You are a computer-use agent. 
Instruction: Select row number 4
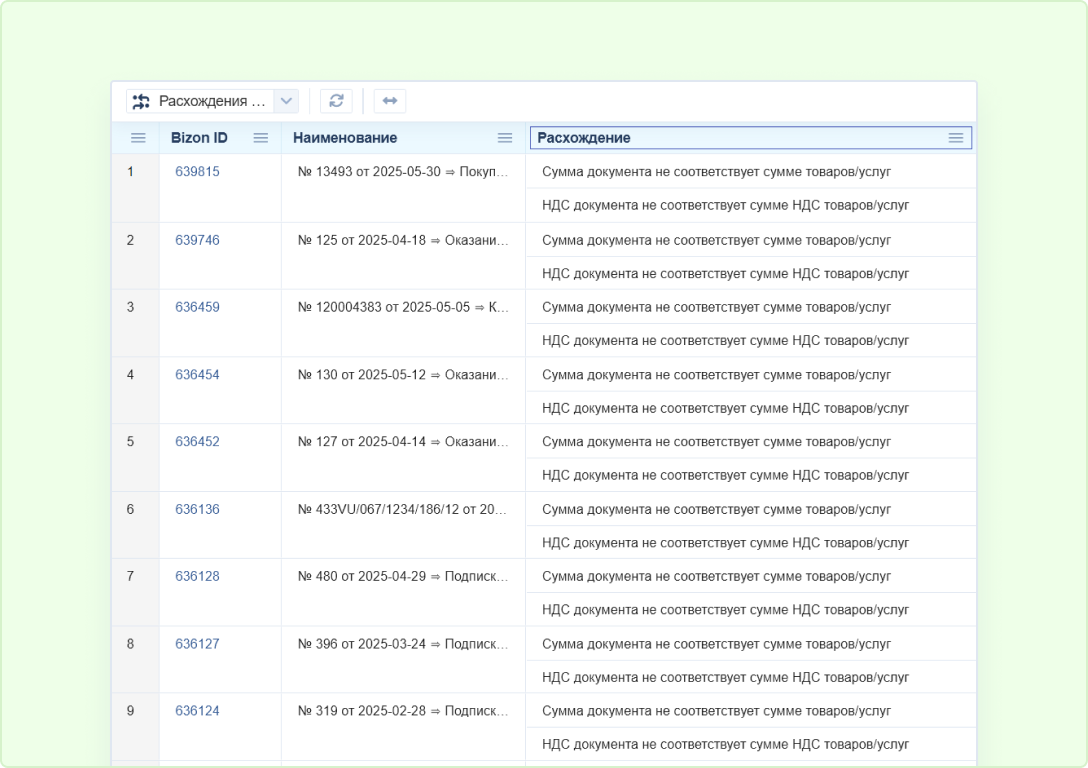(131, 375)
